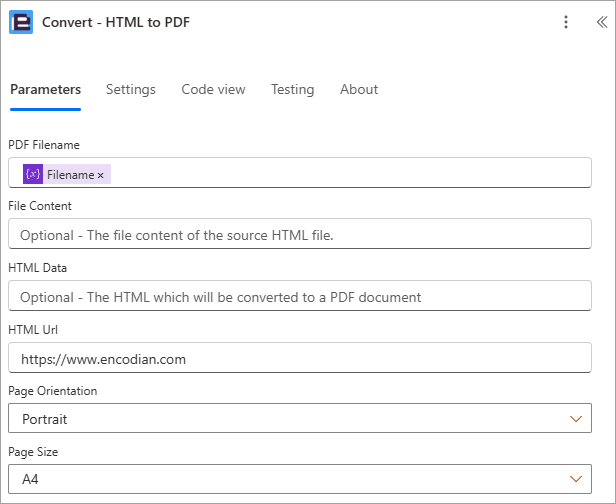Click the A4 page size combo box

click(x=300, y=479)
